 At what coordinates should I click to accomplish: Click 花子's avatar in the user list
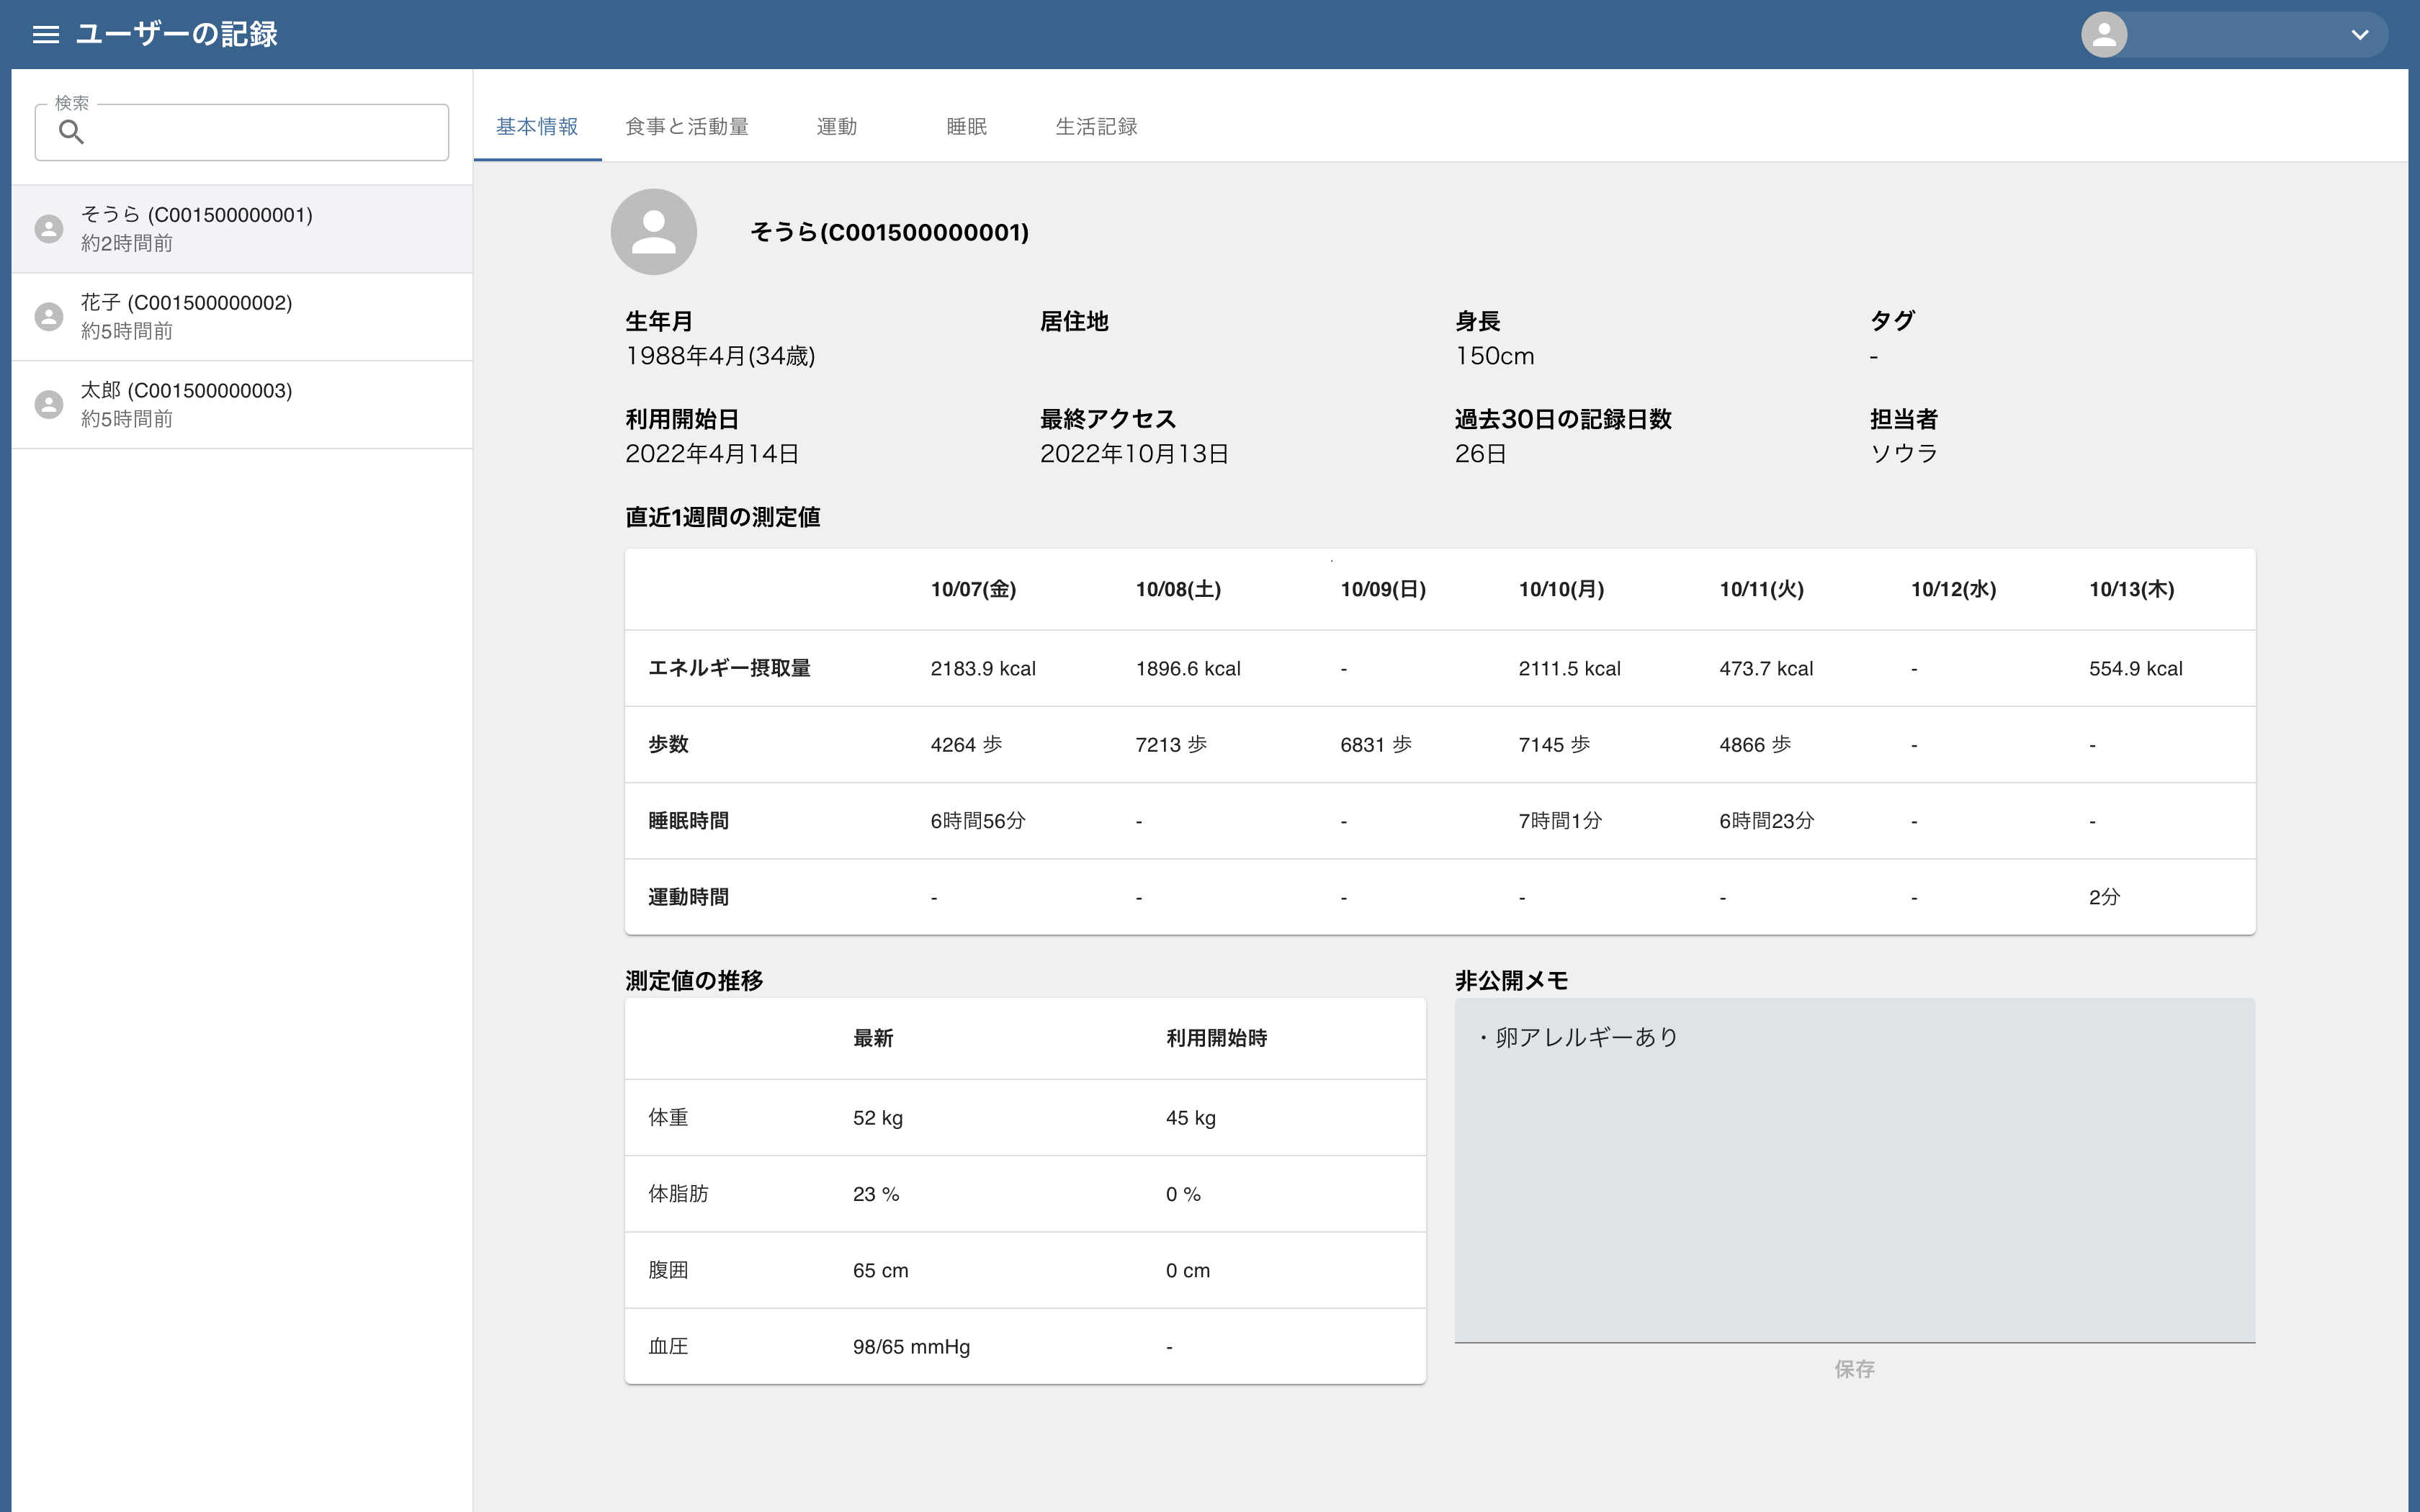(x=49, y=316)
